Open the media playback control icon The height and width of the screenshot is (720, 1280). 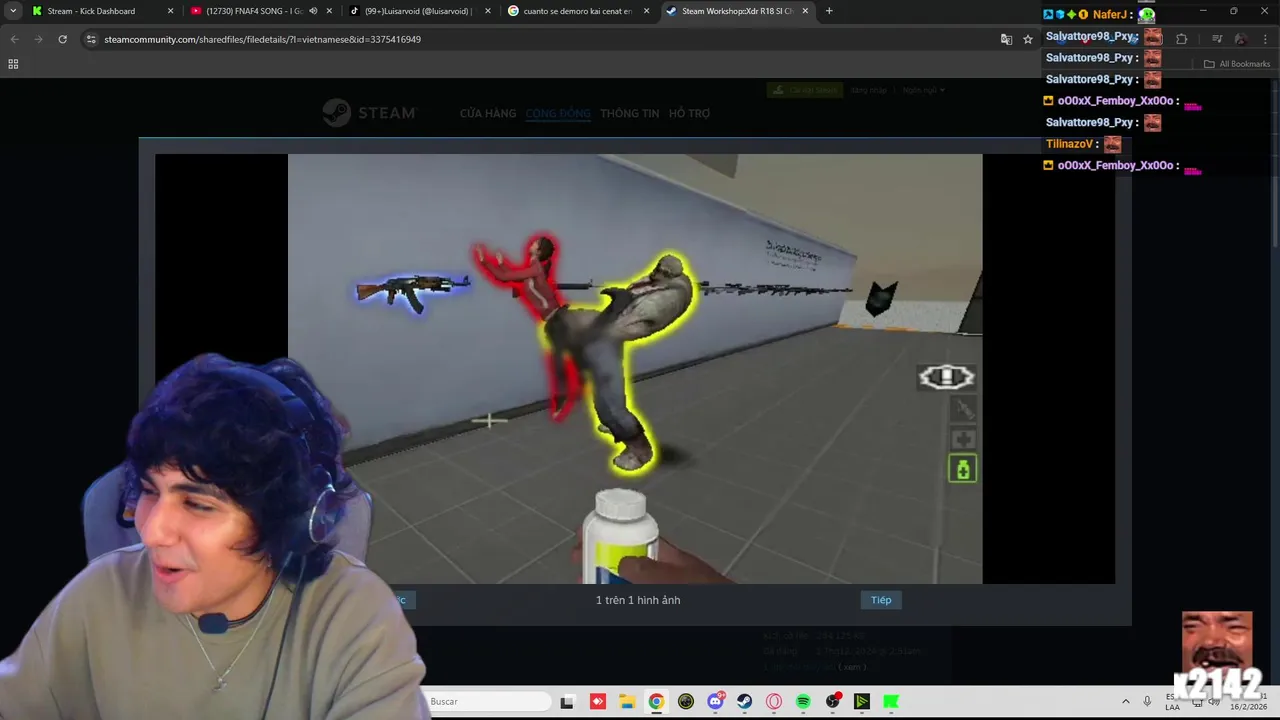coord(1217,39)
